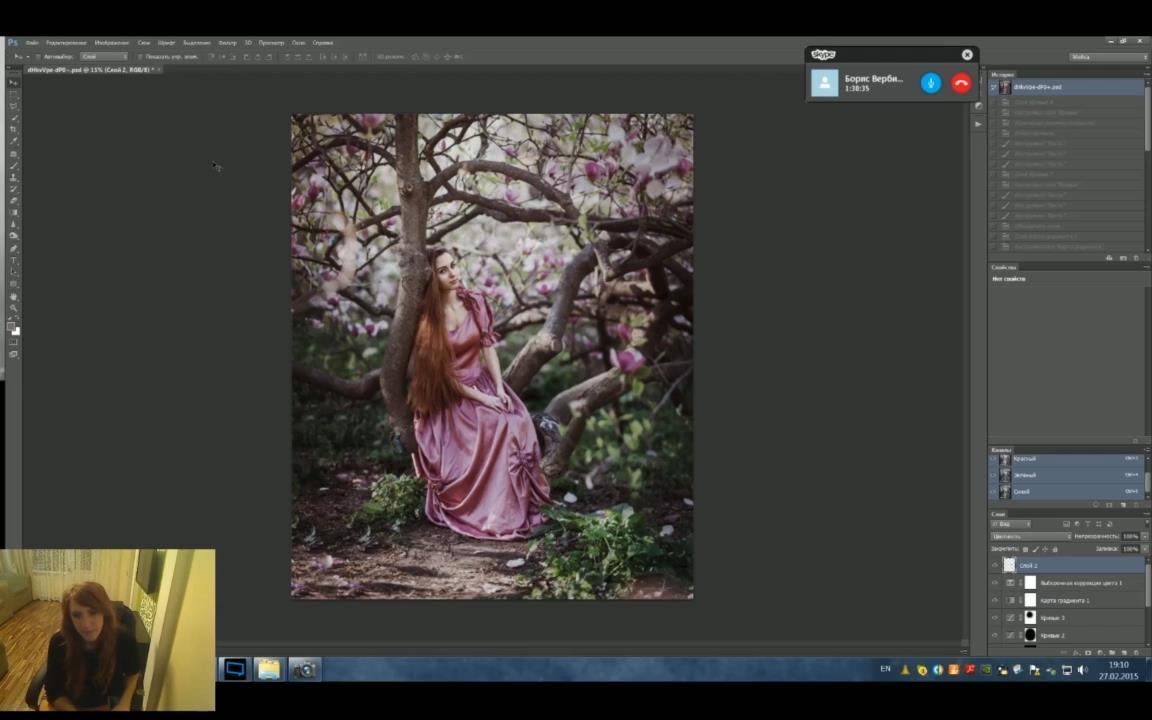Hide the Кривые 3 layer
Image resolution: width=1152 pixels, height=720 pixels.
(995, 618)
